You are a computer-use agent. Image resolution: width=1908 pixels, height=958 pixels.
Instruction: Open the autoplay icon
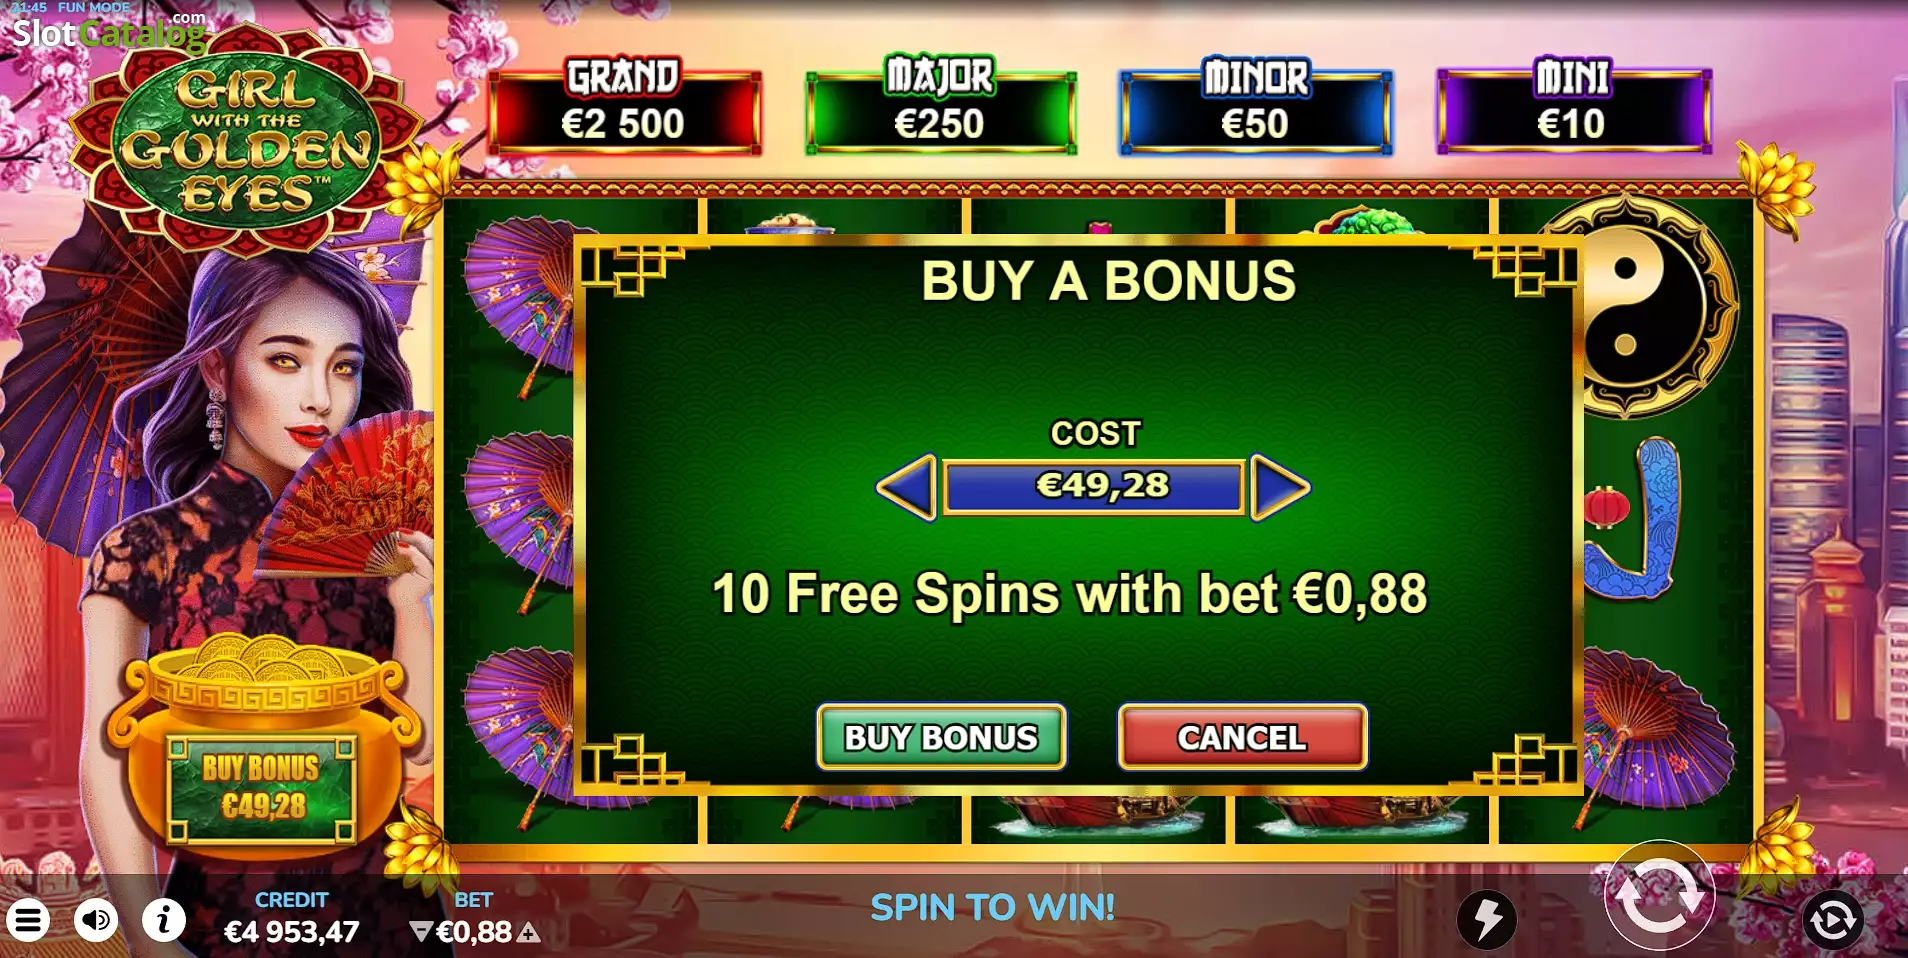pos(1833,919)
